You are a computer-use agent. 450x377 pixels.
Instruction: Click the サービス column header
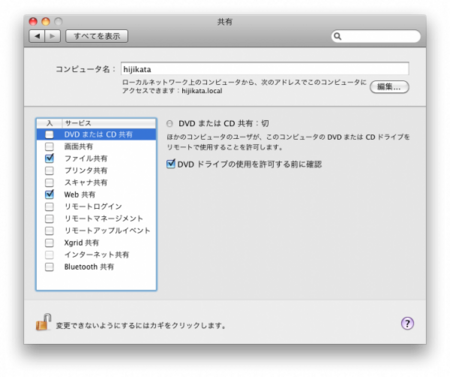pyautogui.click(x=109, y=123)
